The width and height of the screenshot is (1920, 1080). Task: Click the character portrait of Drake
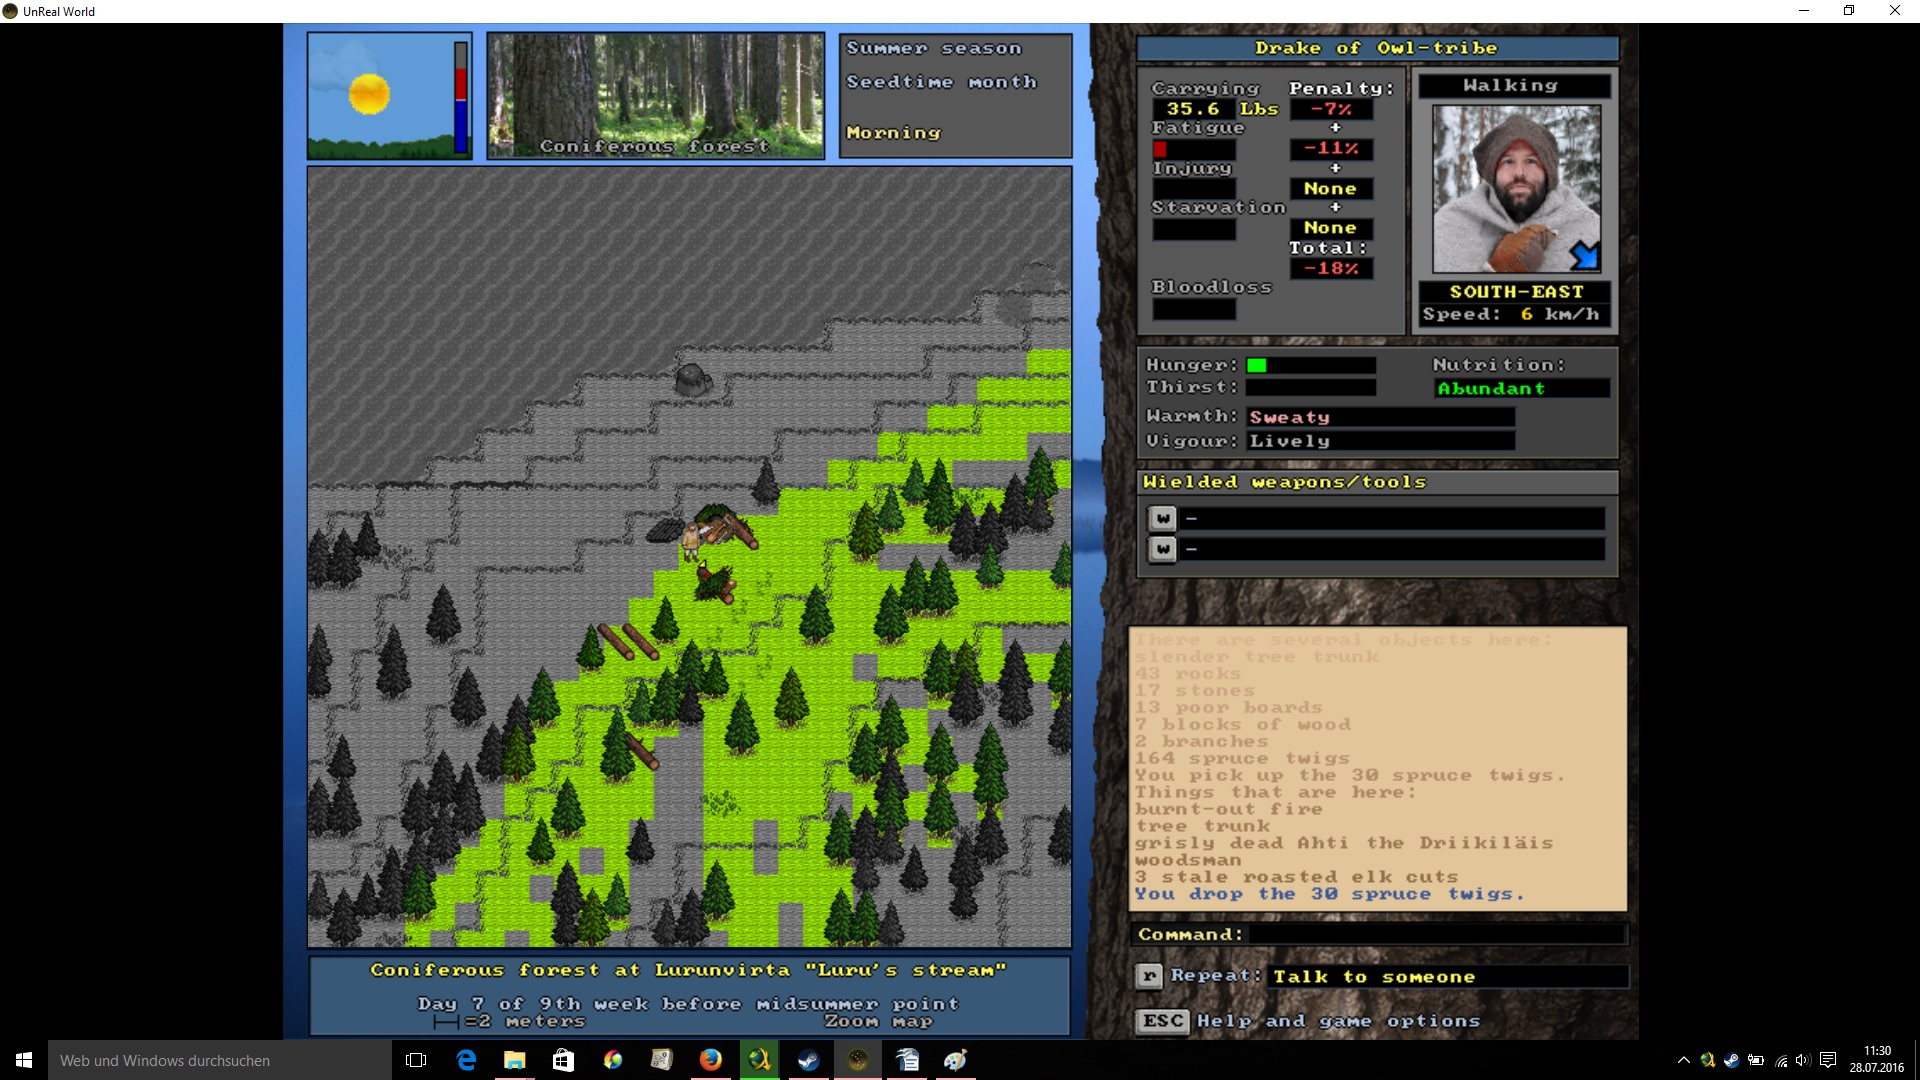coord(1516,189)
